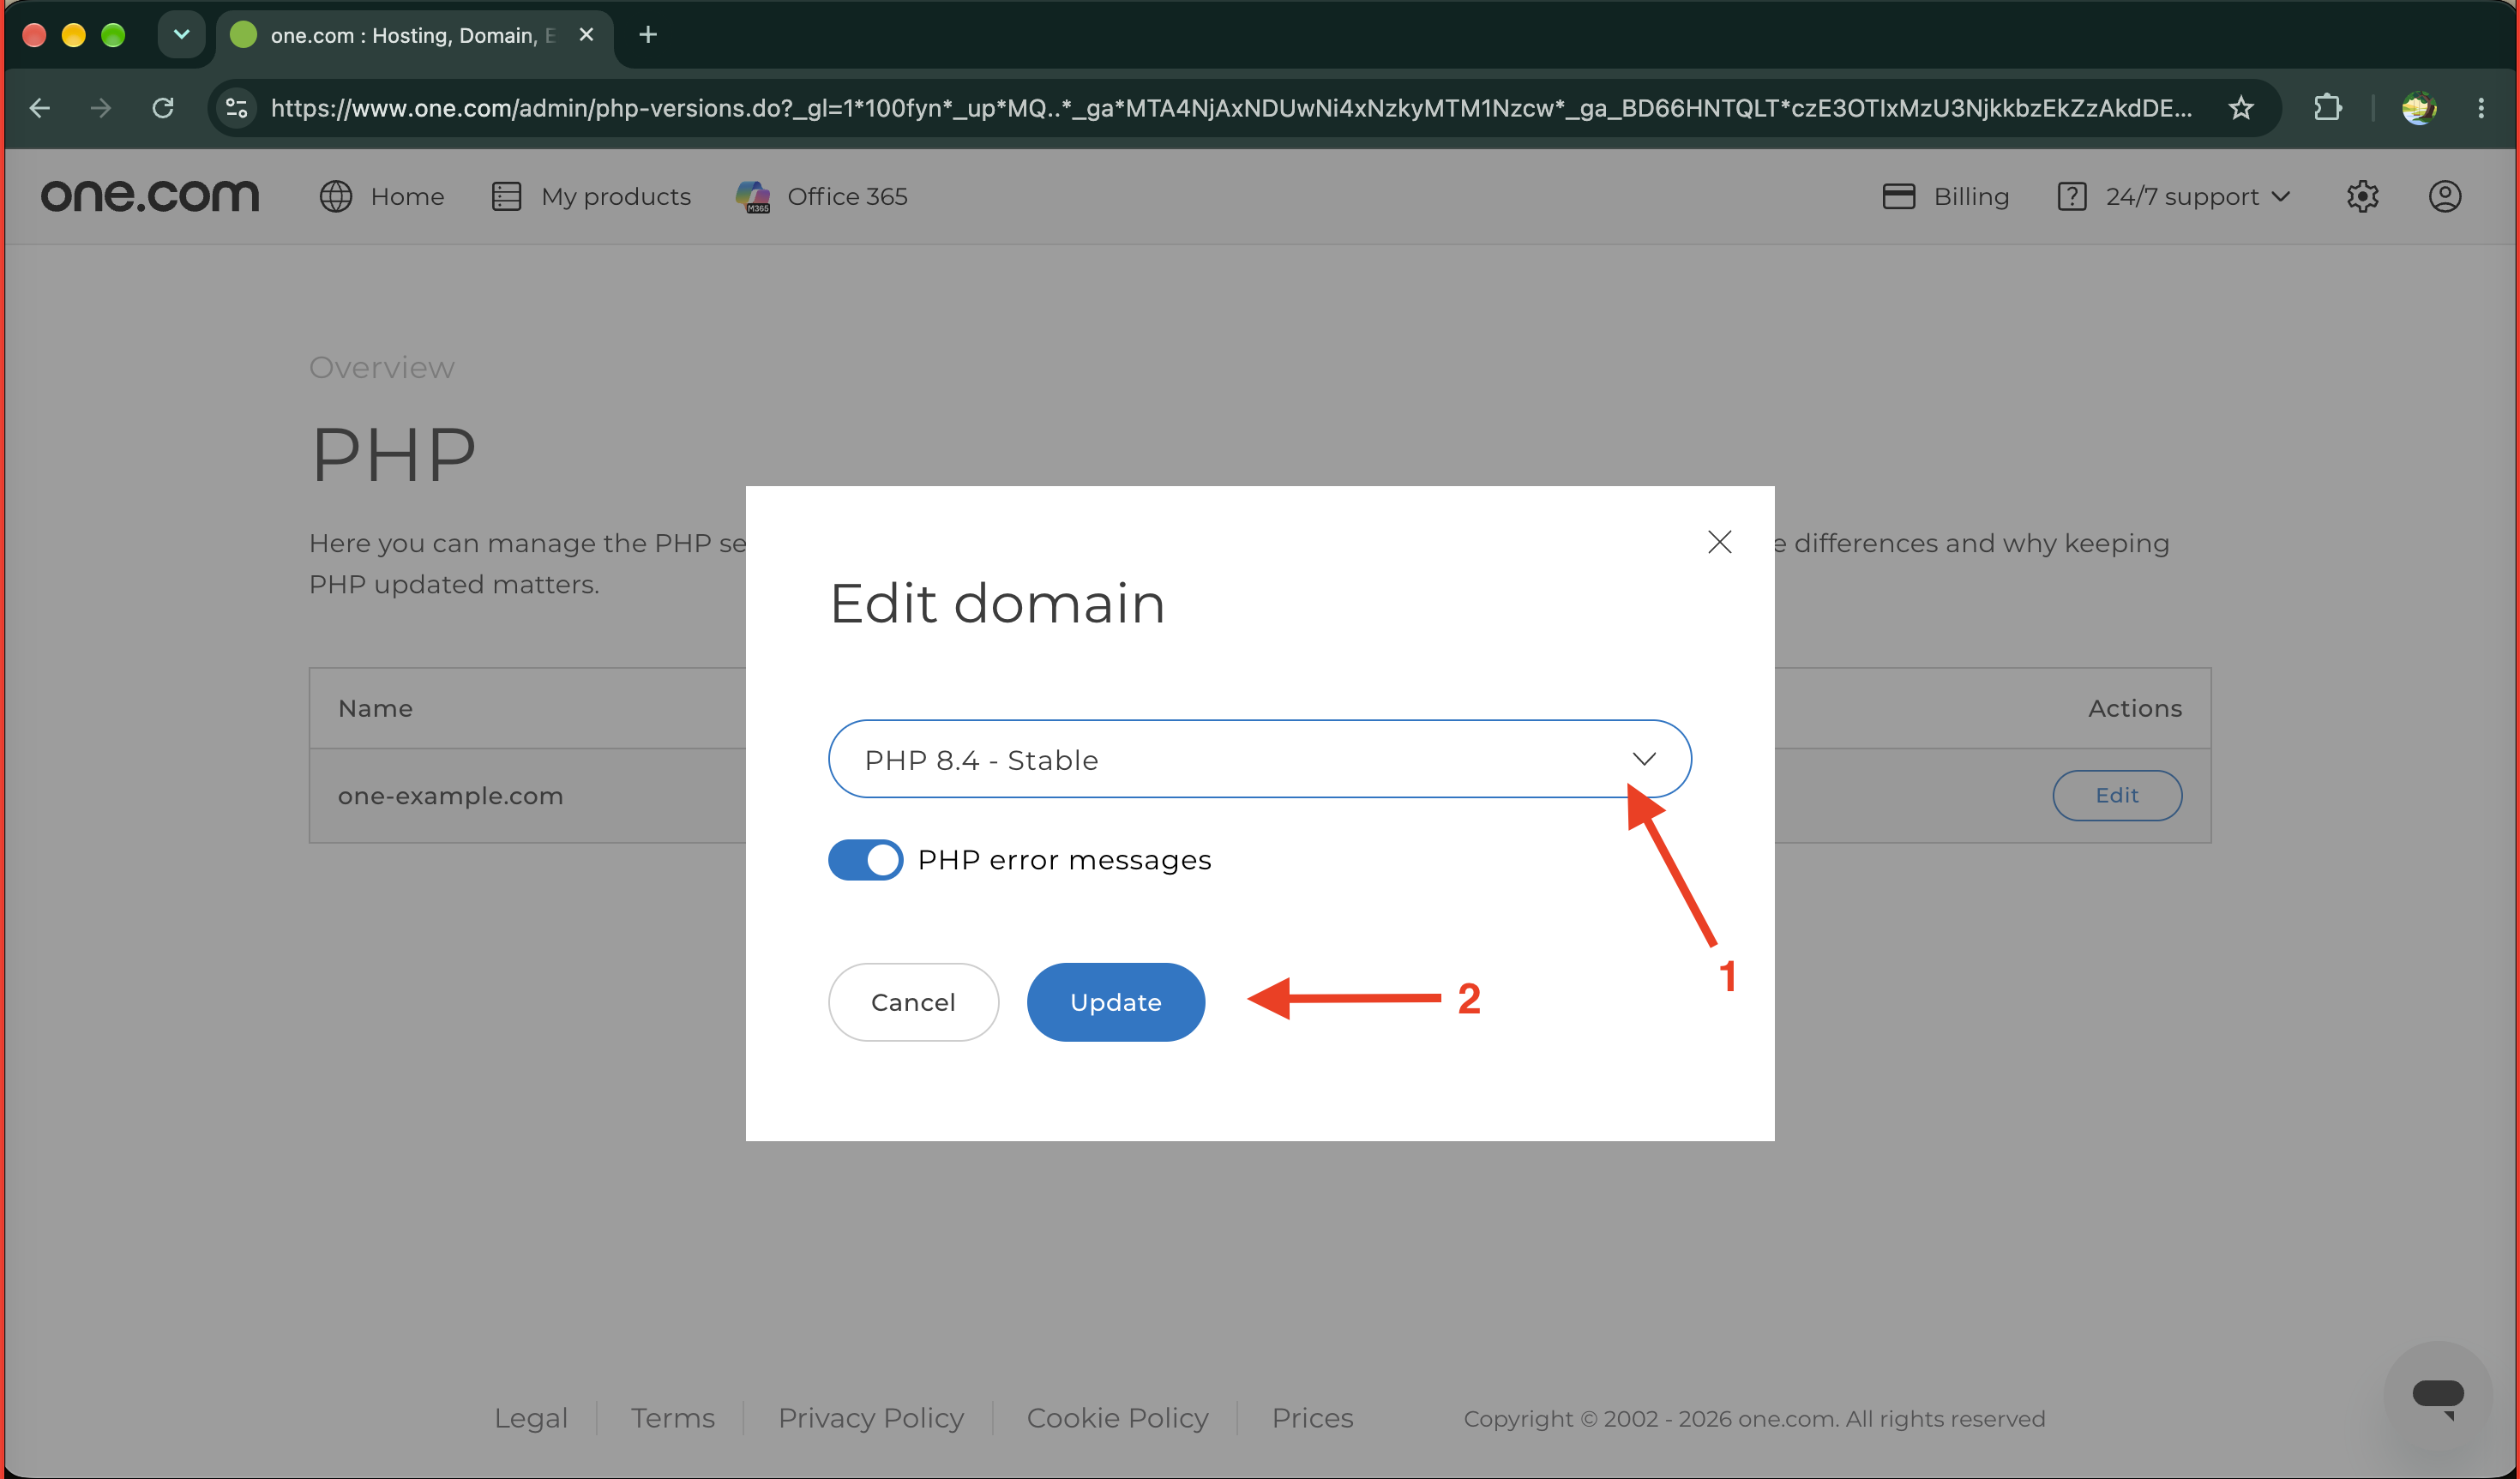
Task: Open the user account profile icon
Action: point(2444,197)
